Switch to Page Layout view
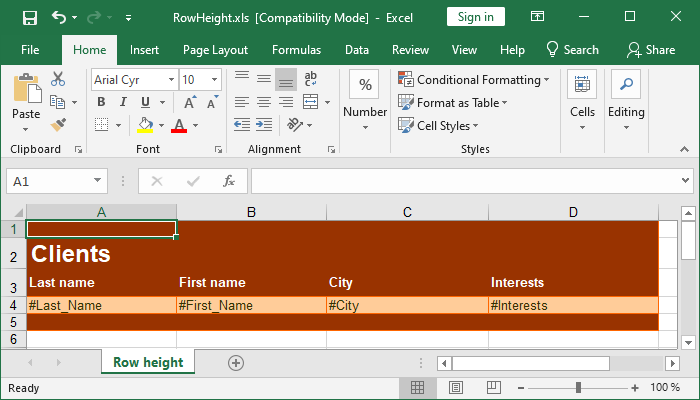The width and height of the screenshot is (700, 400). (455, 388)
